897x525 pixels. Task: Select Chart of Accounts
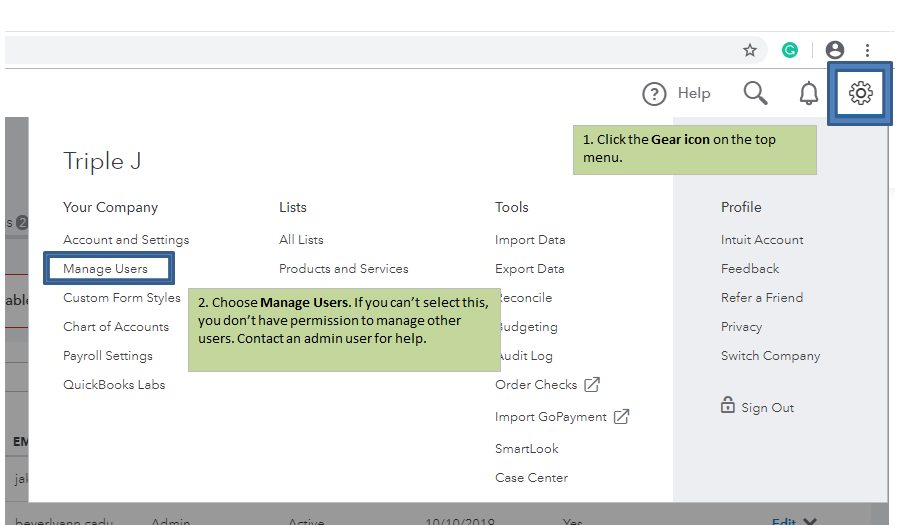pos(116,327)
